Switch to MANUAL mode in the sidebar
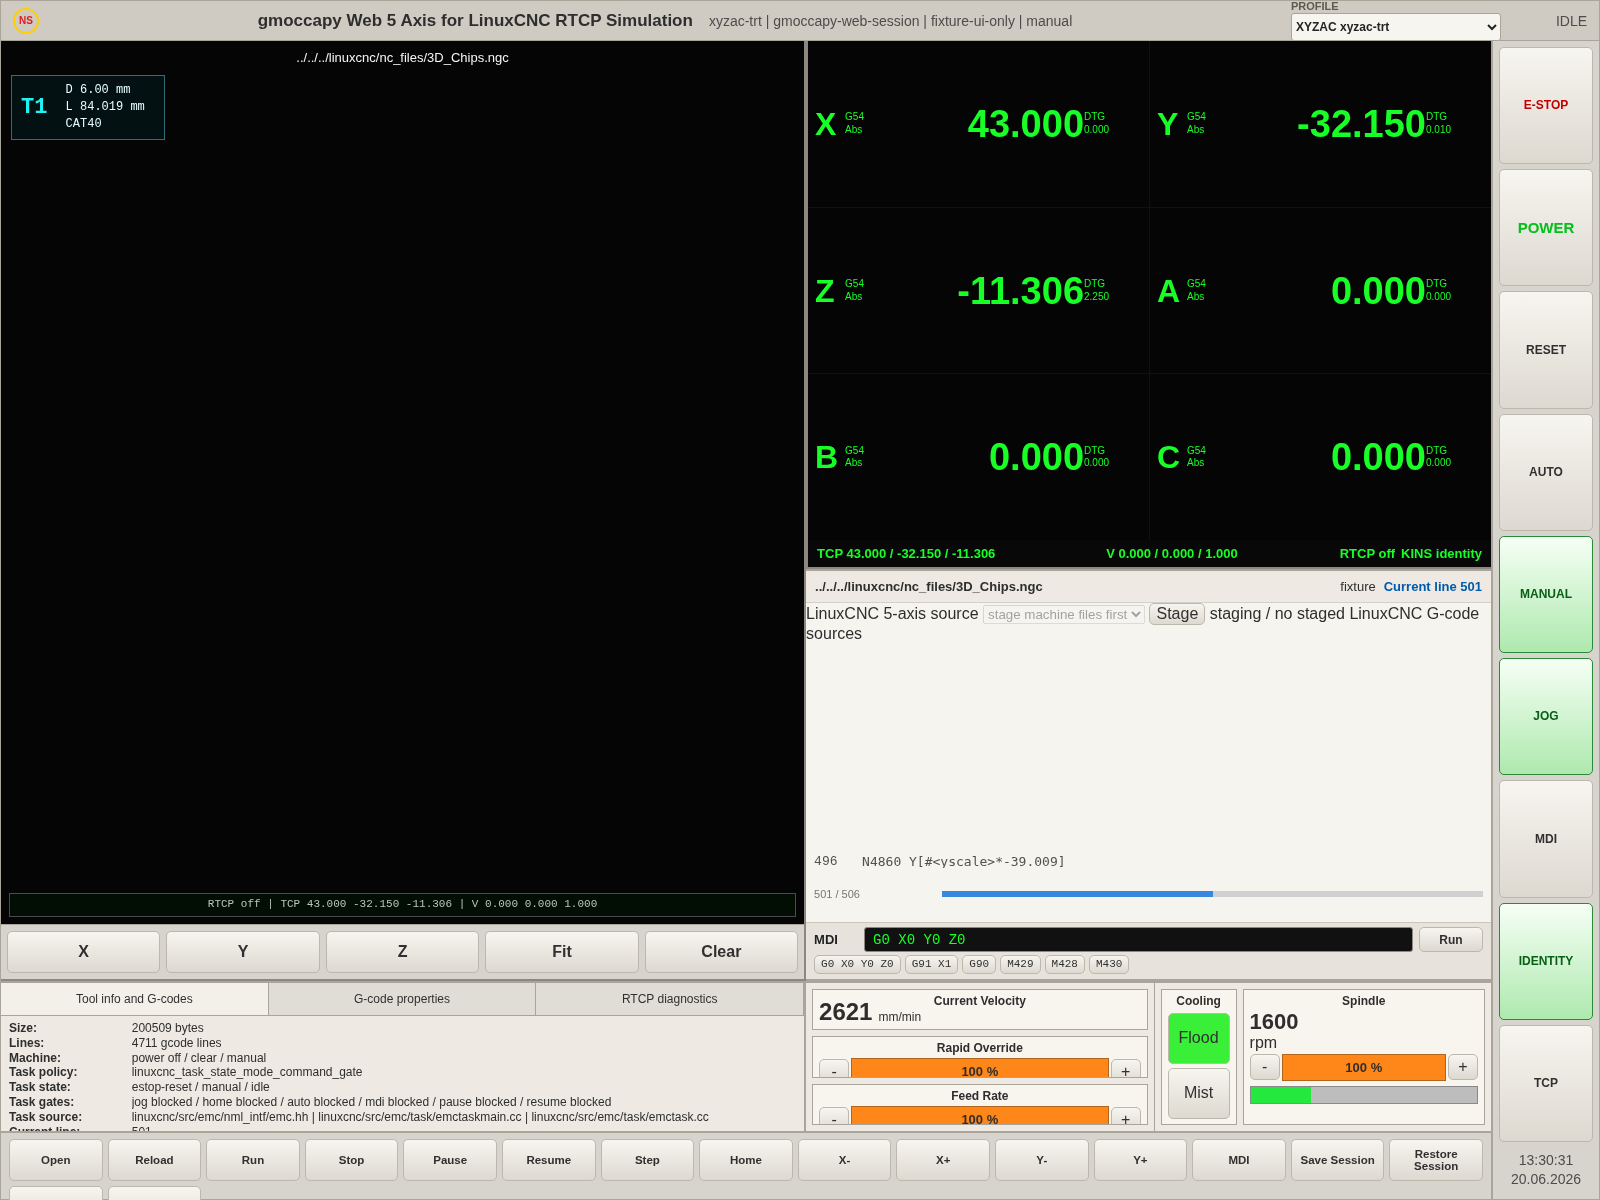Image resolution: width=1600 pixels, height=1200 pixels. [x=1545, y=594]
